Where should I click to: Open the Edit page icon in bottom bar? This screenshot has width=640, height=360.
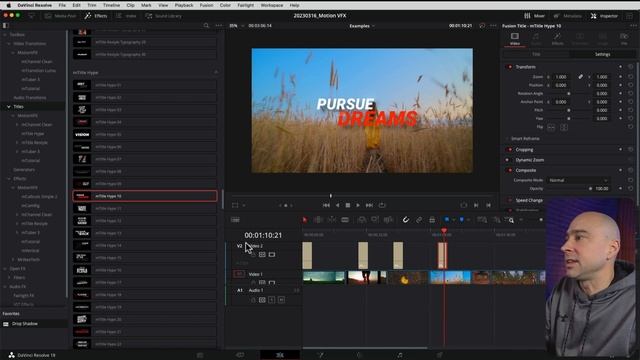tap(280, 355)
